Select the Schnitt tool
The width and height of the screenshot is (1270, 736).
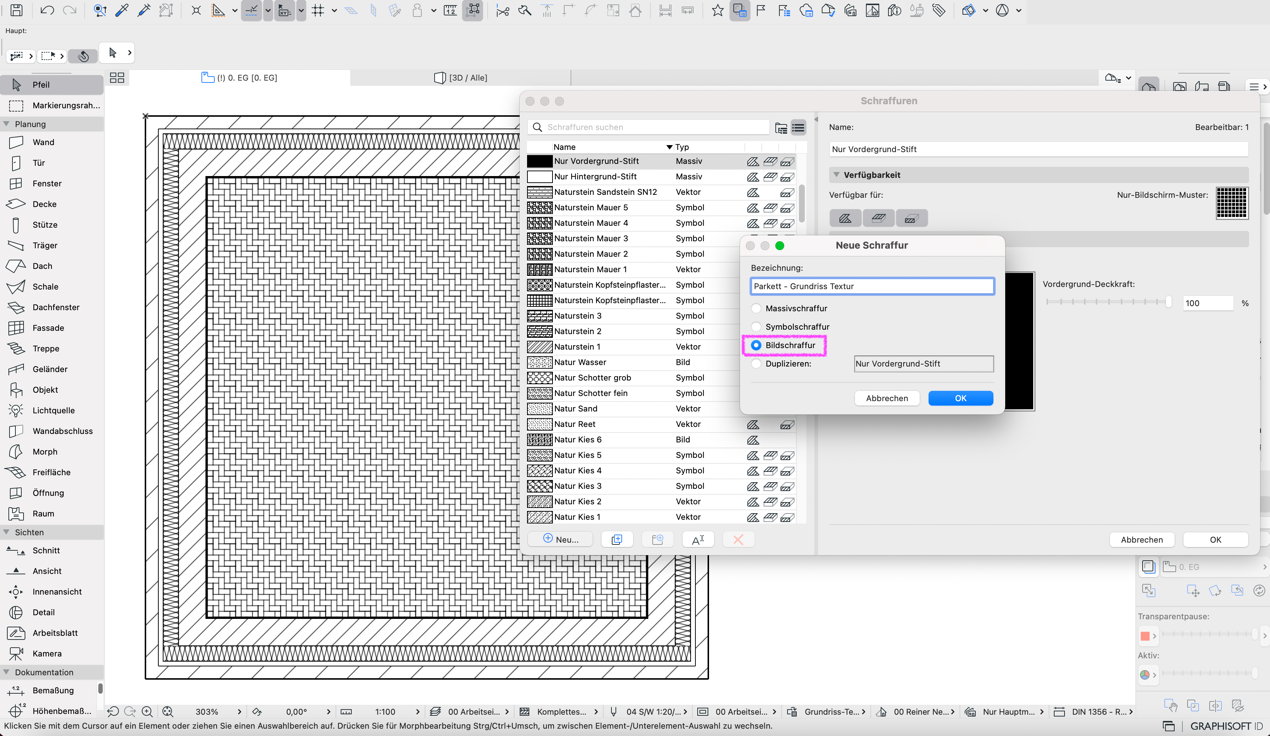pyautogui.click(x=52, y=550)
